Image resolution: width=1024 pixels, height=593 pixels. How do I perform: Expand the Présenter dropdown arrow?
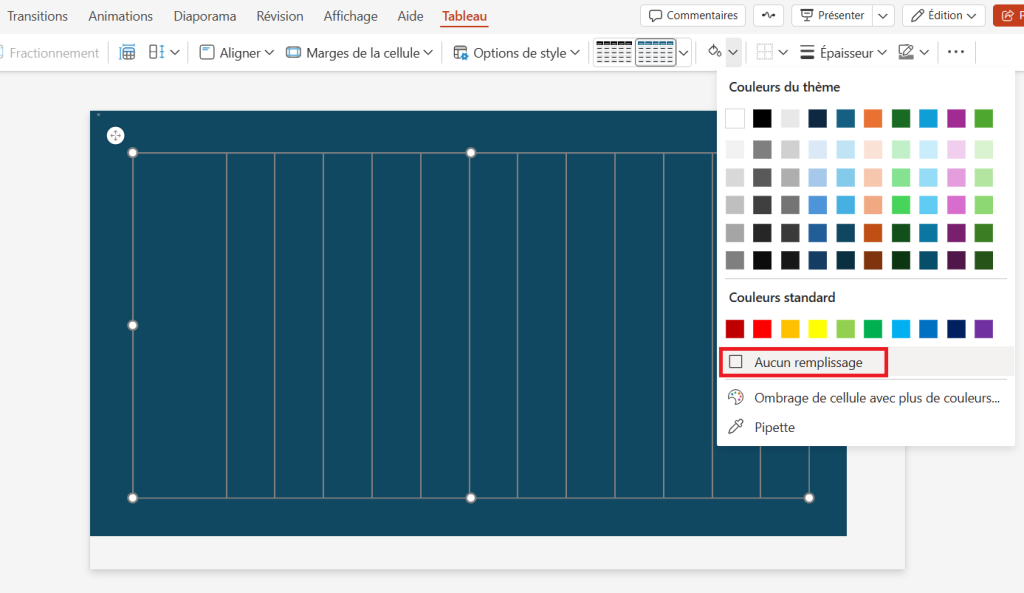click(883, 15)
